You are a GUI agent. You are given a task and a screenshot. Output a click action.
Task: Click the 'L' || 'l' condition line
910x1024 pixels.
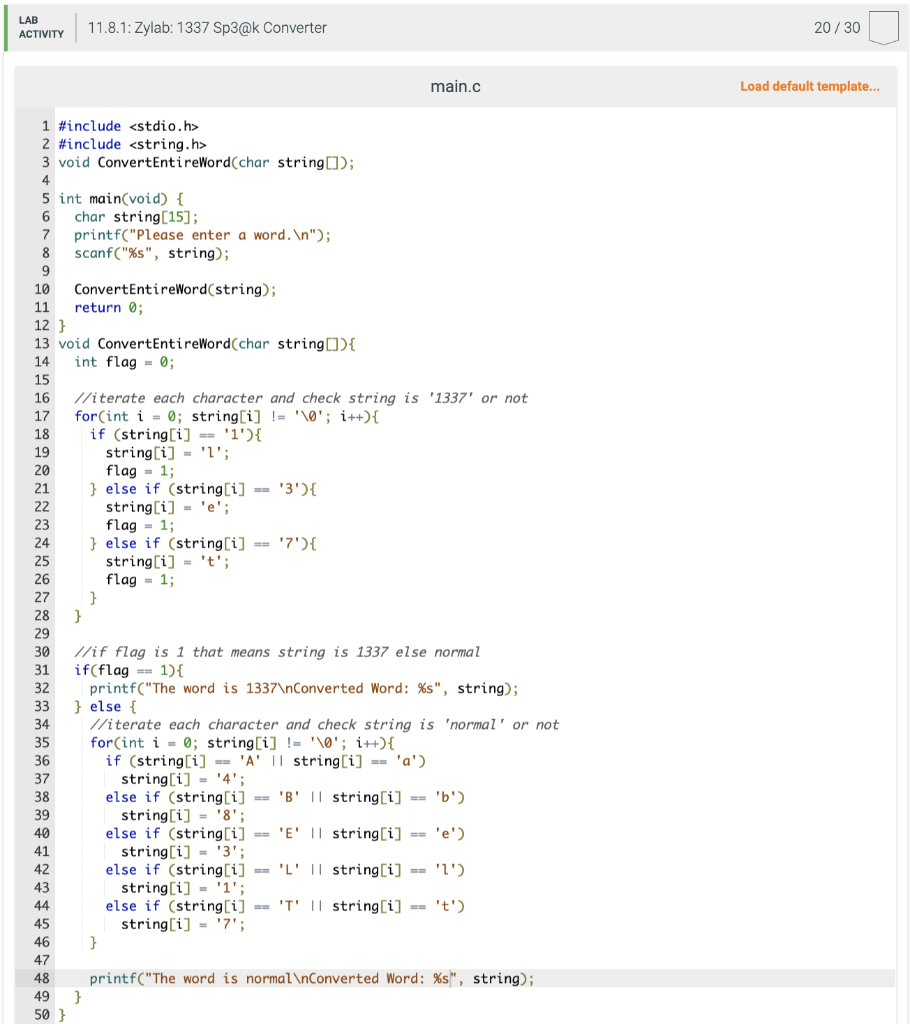pos(285,870)
